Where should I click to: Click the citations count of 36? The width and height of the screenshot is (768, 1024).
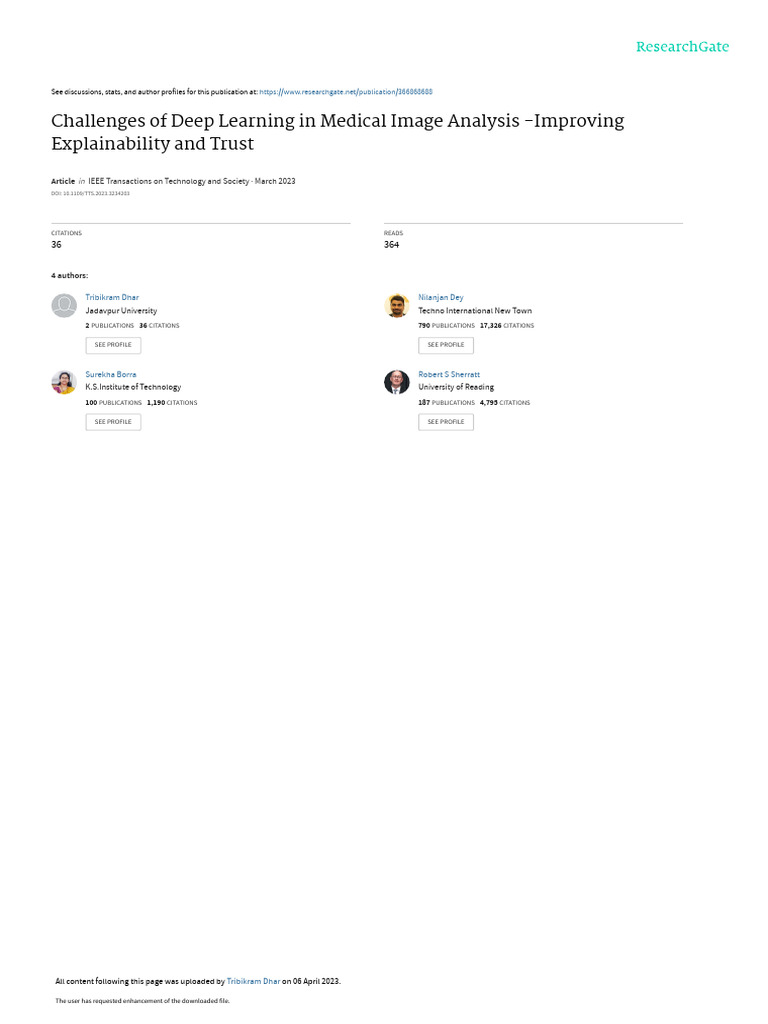pyautogui.click(x=56, y=245)
